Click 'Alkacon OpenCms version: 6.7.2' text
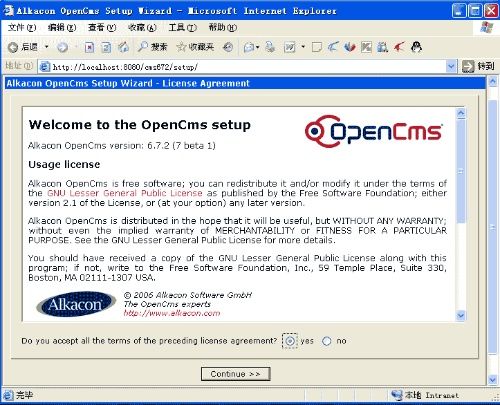The width and height of the screenshot is (500, 405). [122, 146]
